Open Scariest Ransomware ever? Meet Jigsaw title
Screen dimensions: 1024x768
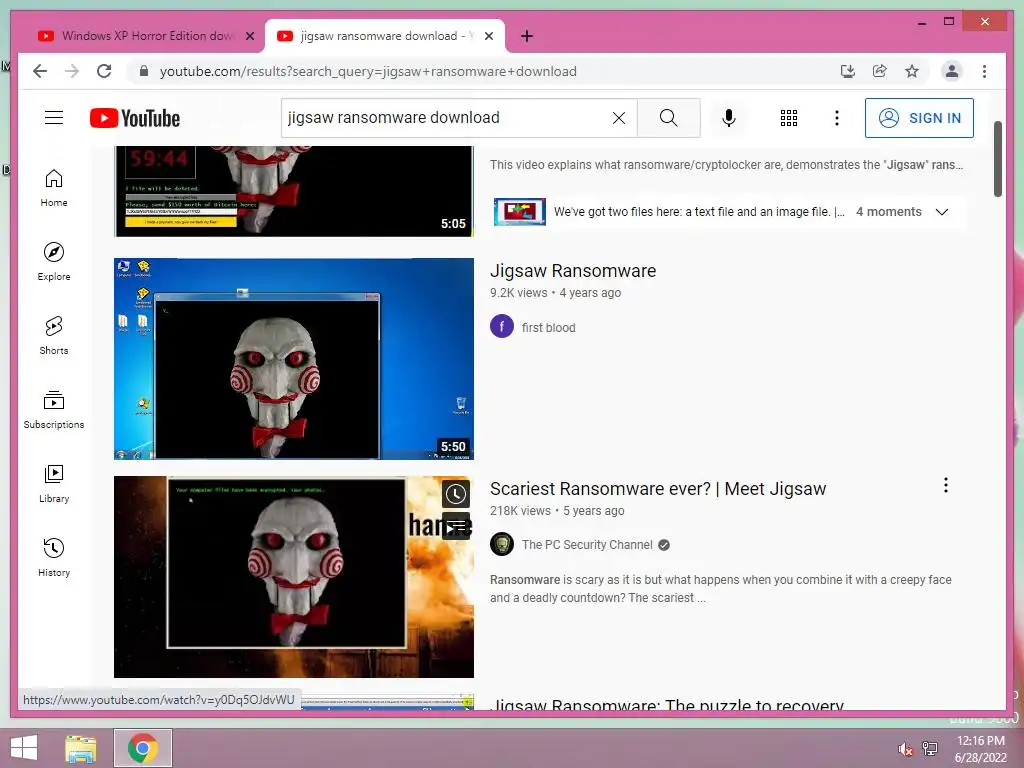658,488
